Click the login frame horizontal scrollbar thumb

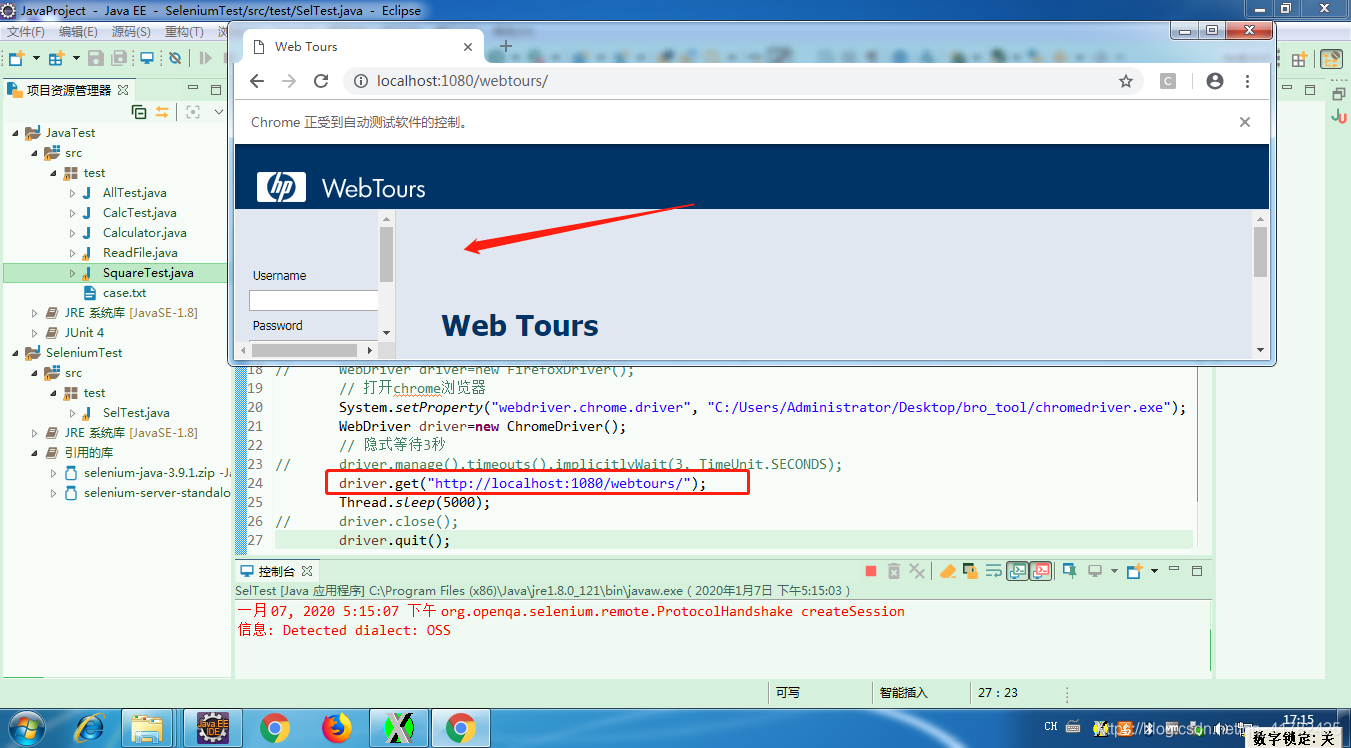(304, 350)
